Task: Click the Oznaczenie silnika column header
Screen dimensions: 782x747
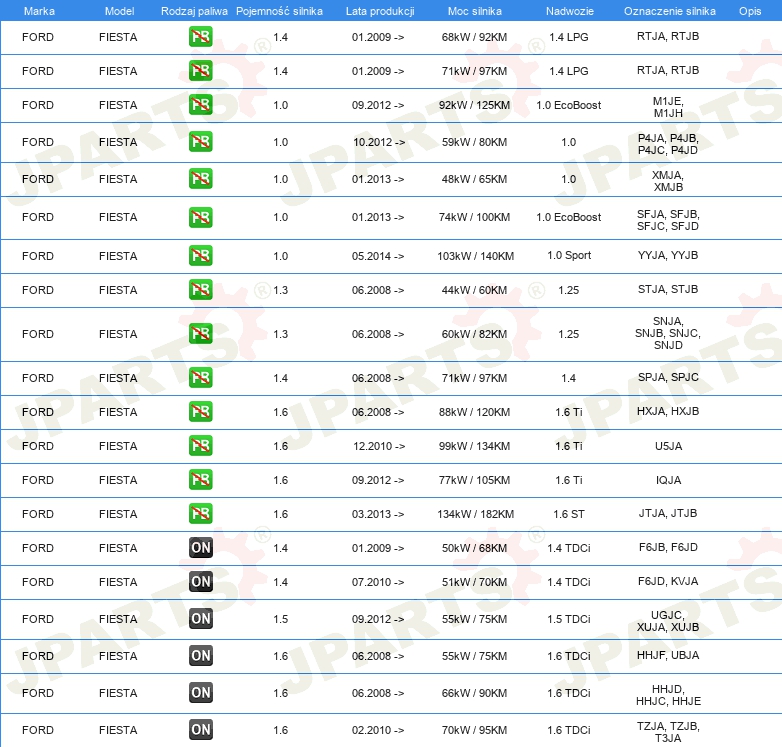Action: tap(669, 11)
